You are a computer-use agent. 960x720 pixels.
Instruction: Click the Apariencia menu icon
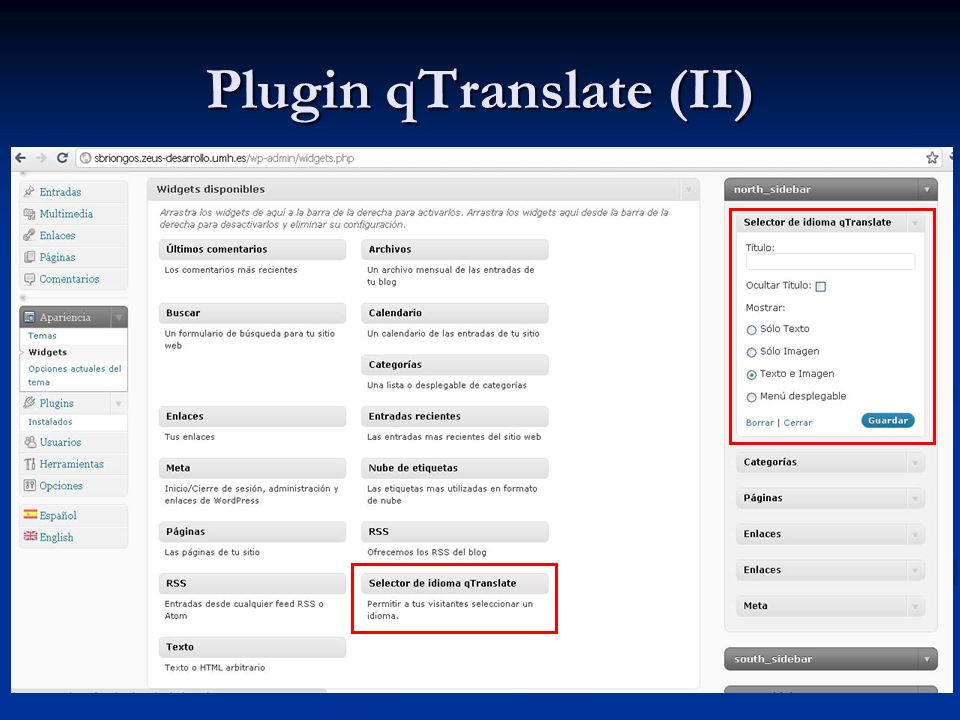coord(30,317)
